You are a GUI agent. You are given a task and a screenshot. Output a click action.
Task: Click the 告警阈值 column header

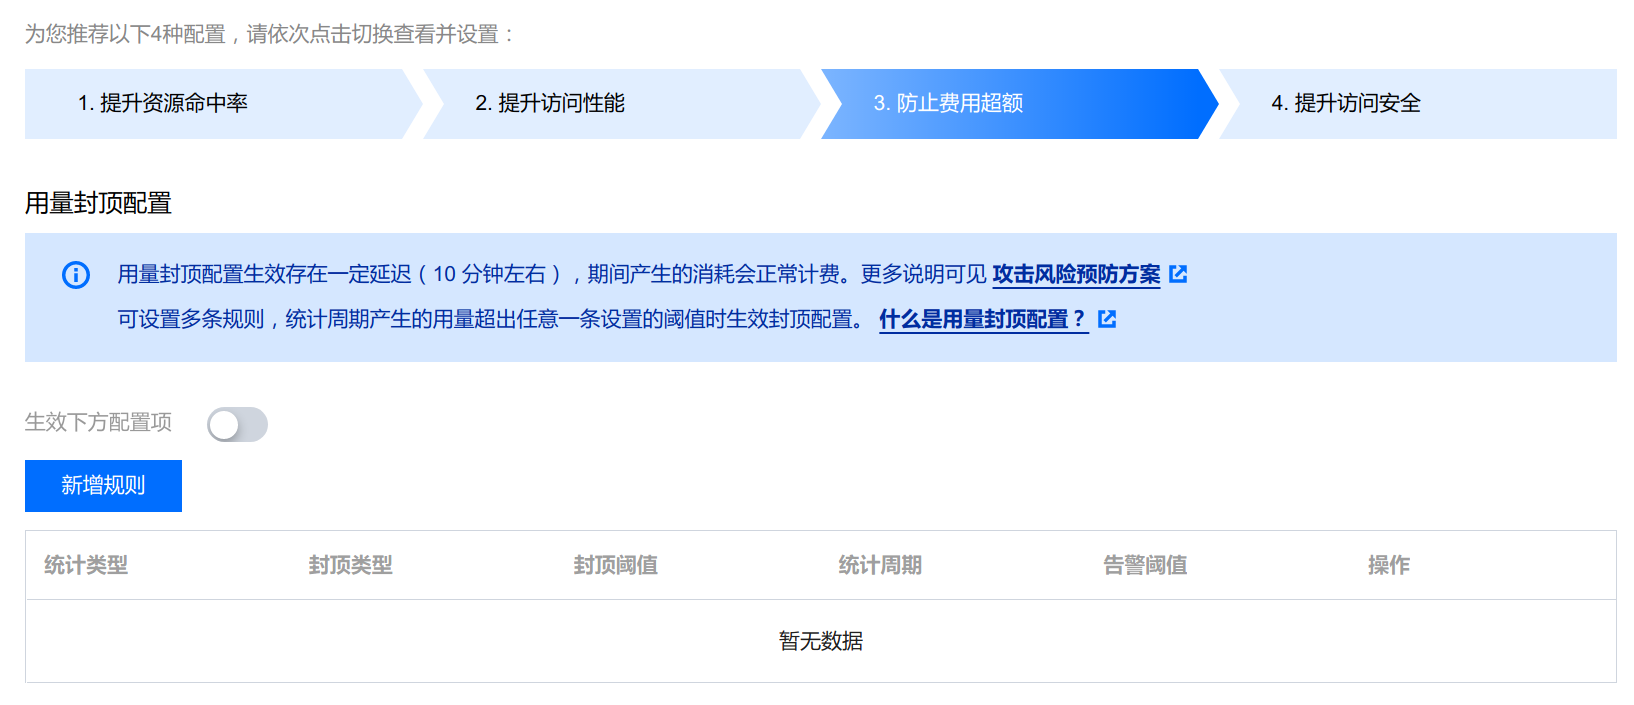1145,565
